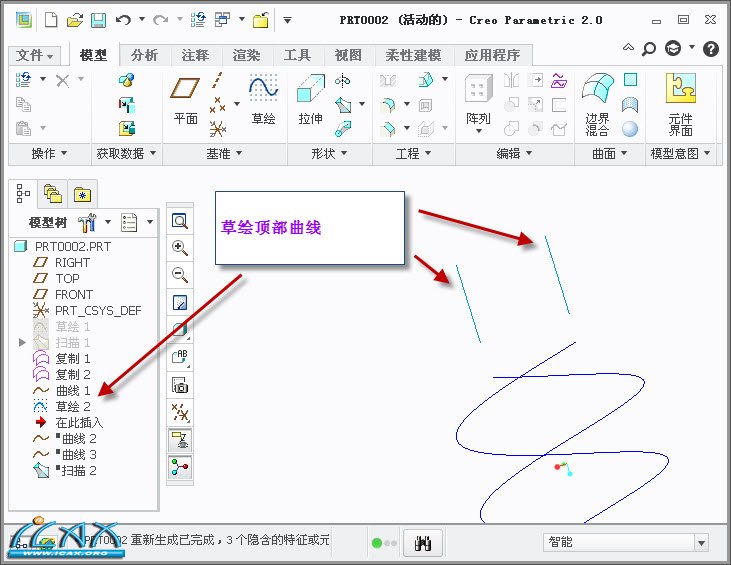
Task: Open the Pattern (阵列) tool
Action: (x=478, y=103)
